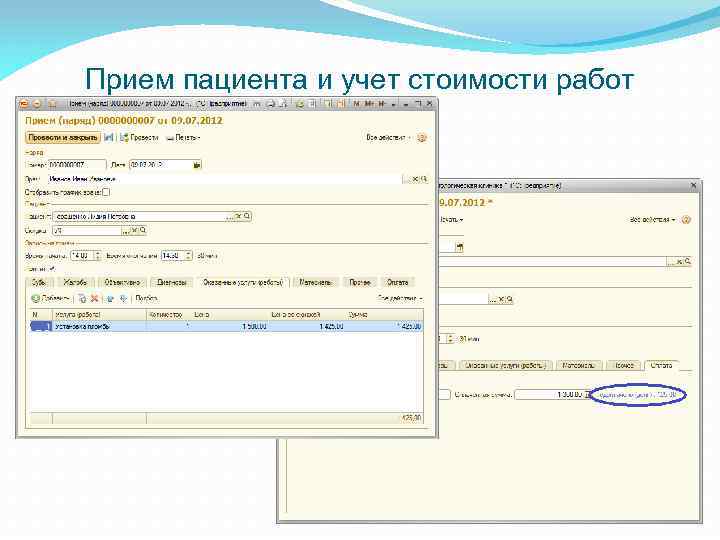Click Время окончания spinner arrows in front window
The height and width of the screenshot is (540, 720).
tap(188, 256)
